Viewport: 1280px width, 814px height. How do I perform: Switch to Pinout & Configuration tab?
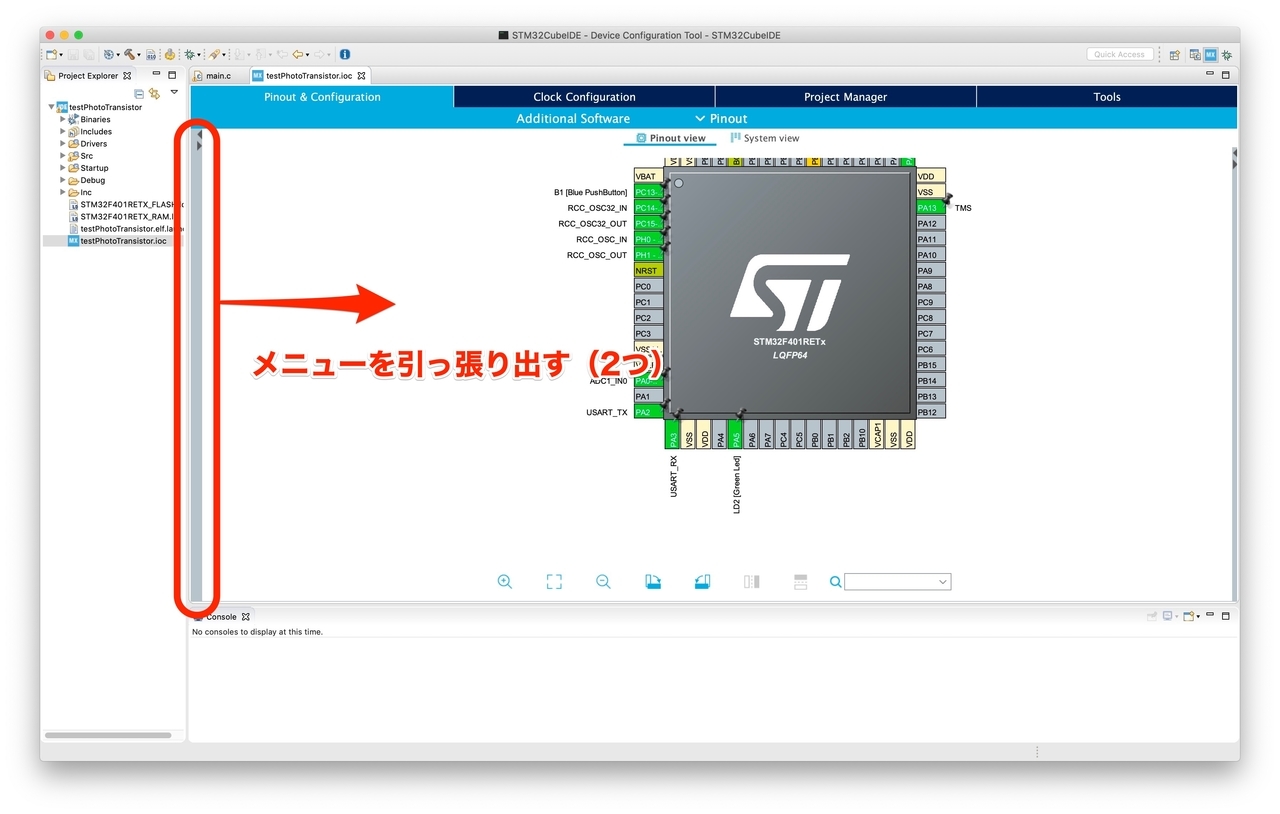[x=322, y=97]
